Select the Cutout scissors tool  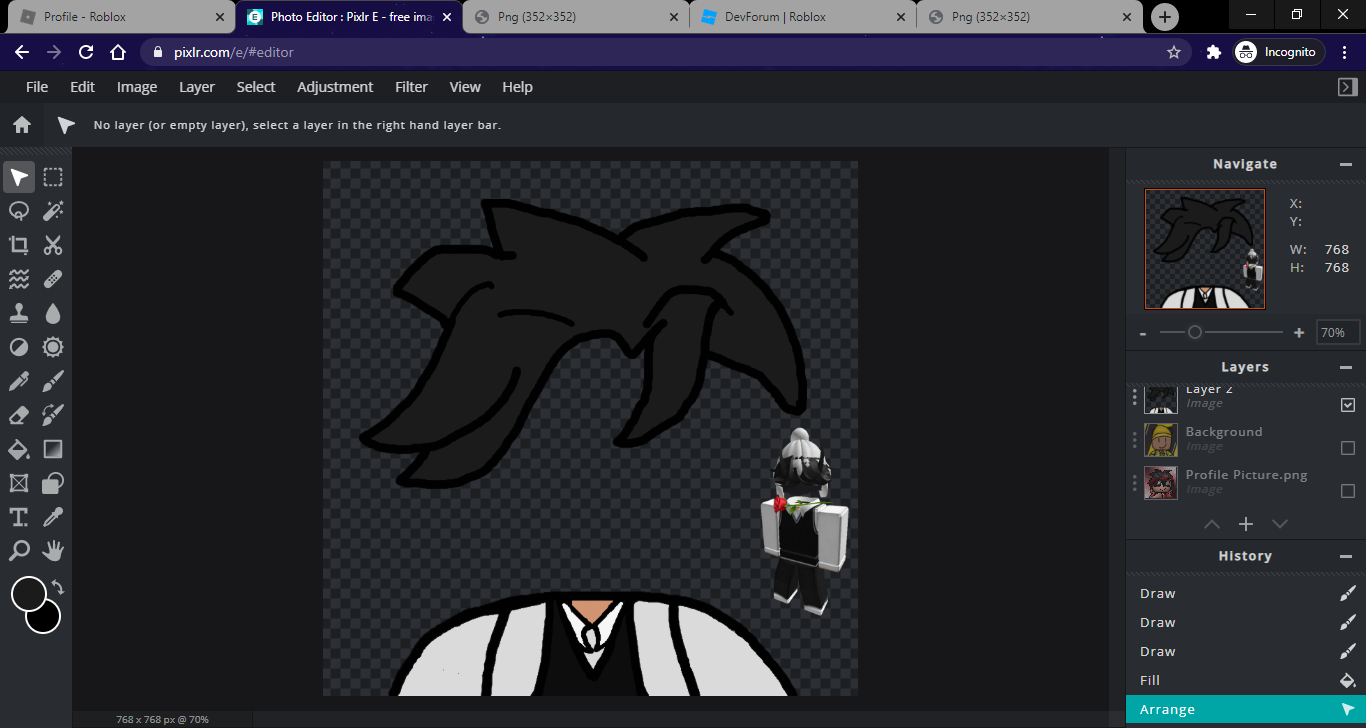pyautogui.click(x=53, y=245)
